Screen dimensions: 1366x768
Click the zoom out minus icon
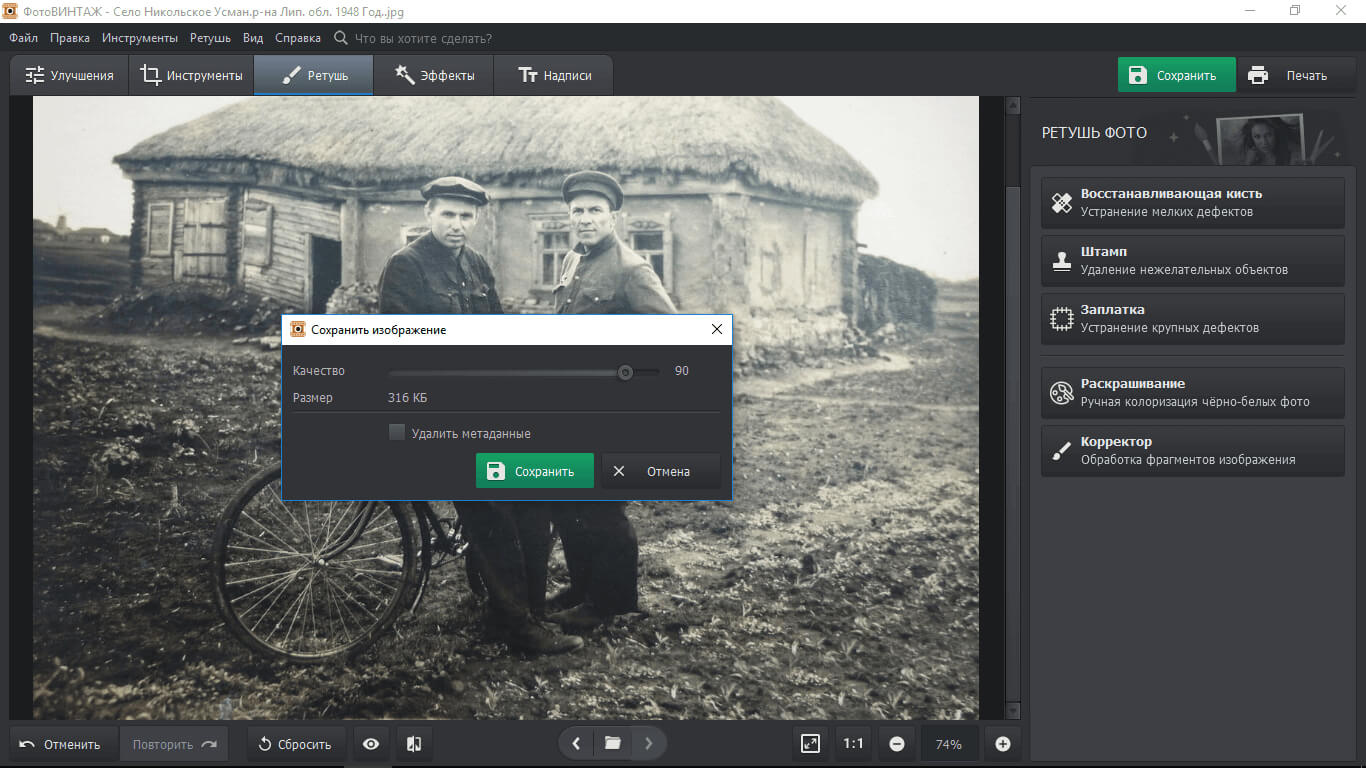[x=897, y=744]
